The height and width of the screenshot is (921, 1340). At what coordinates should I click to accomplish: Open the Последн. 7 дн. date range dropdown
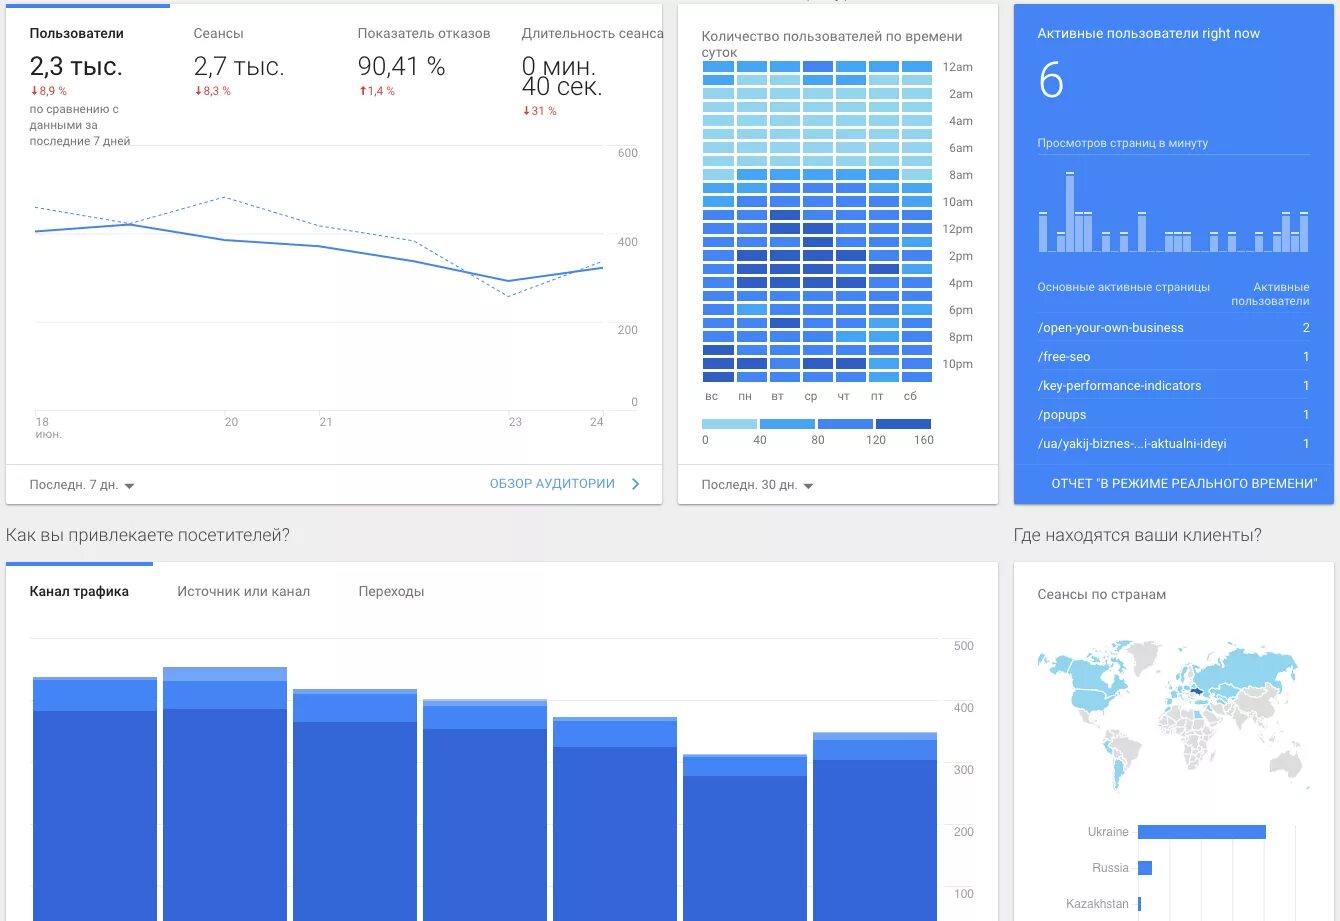pyautogui.click(x=82, y=485)
